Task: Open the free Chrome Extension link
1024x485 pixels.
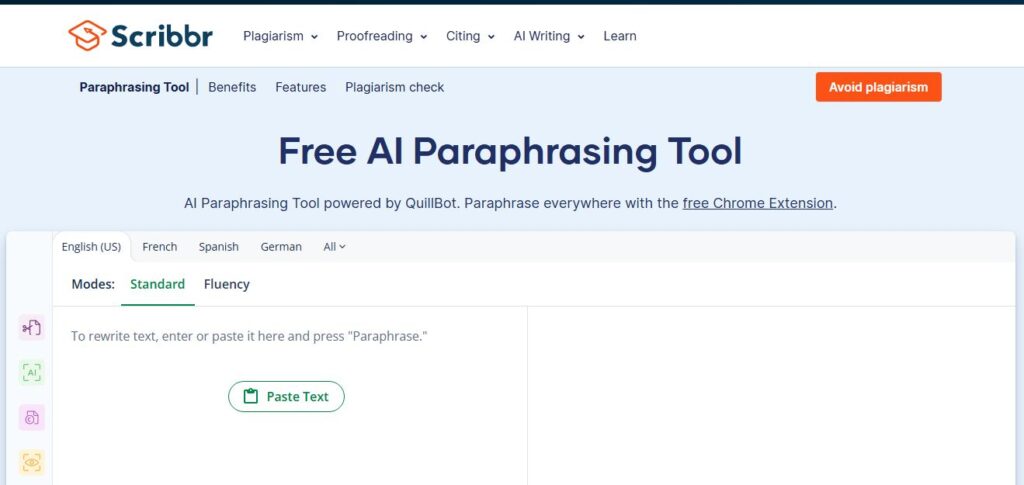Action: point(758,203)
